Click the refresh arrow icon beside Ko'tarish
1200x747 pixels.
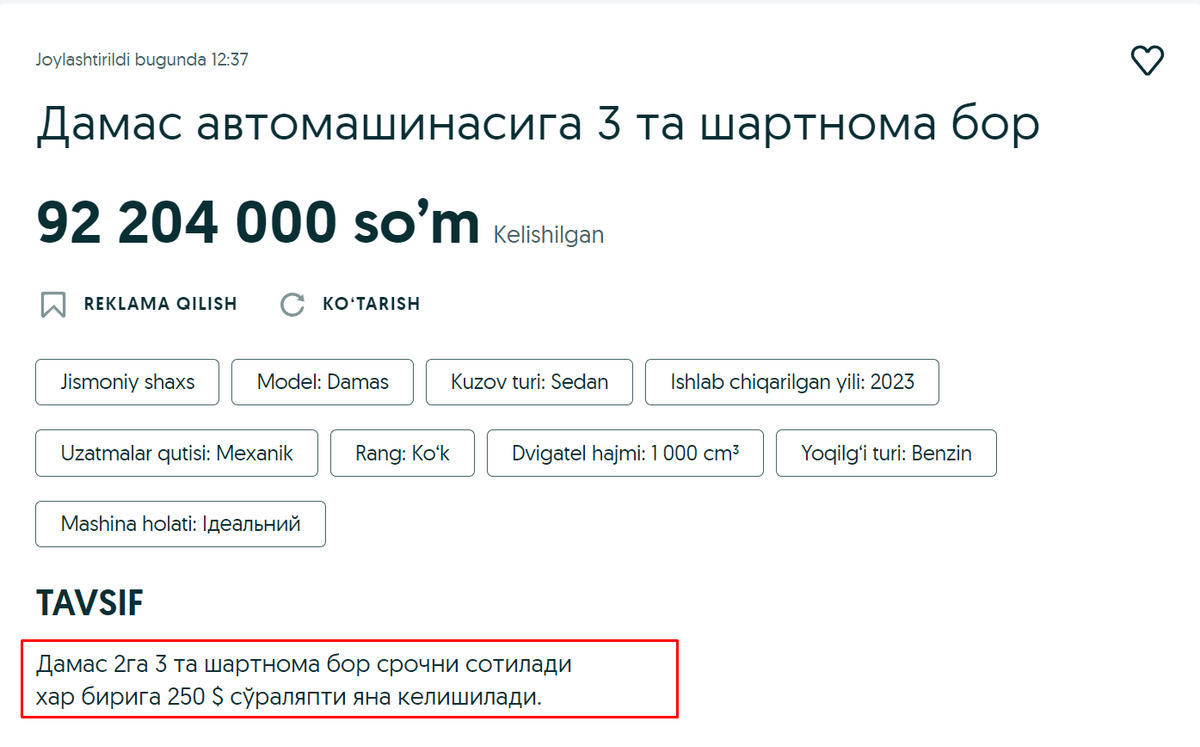coord(292,304)
